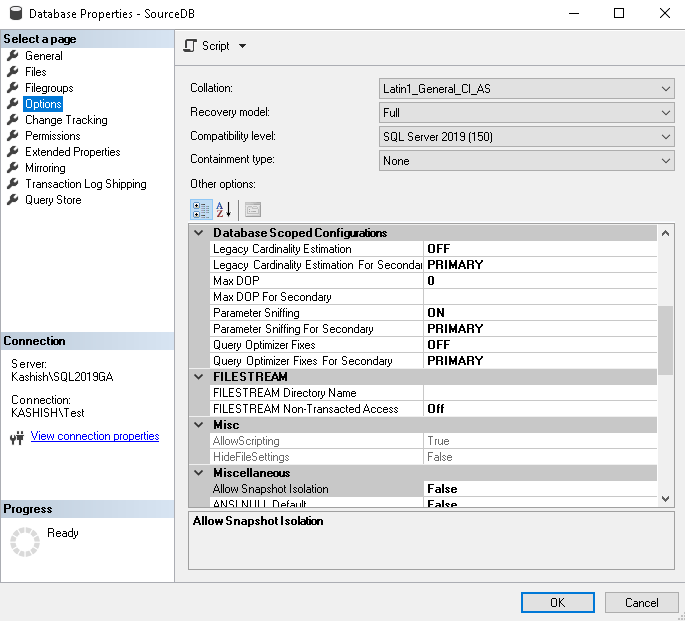The height and width of the screenshot is (621, 685).
Task: Click the property grid vertical scrollbar thumb
Action: click(x=665, y=340)
